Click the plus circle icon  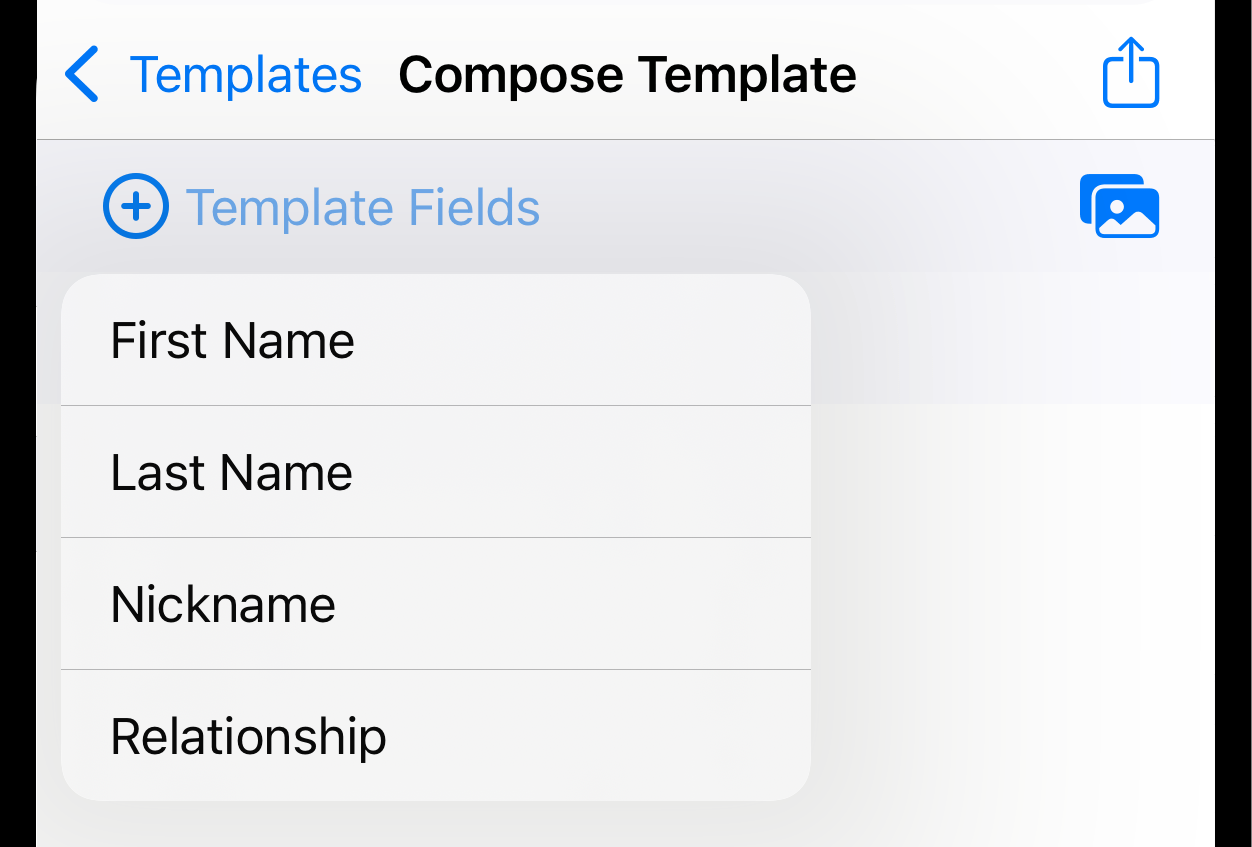point(136,206)
